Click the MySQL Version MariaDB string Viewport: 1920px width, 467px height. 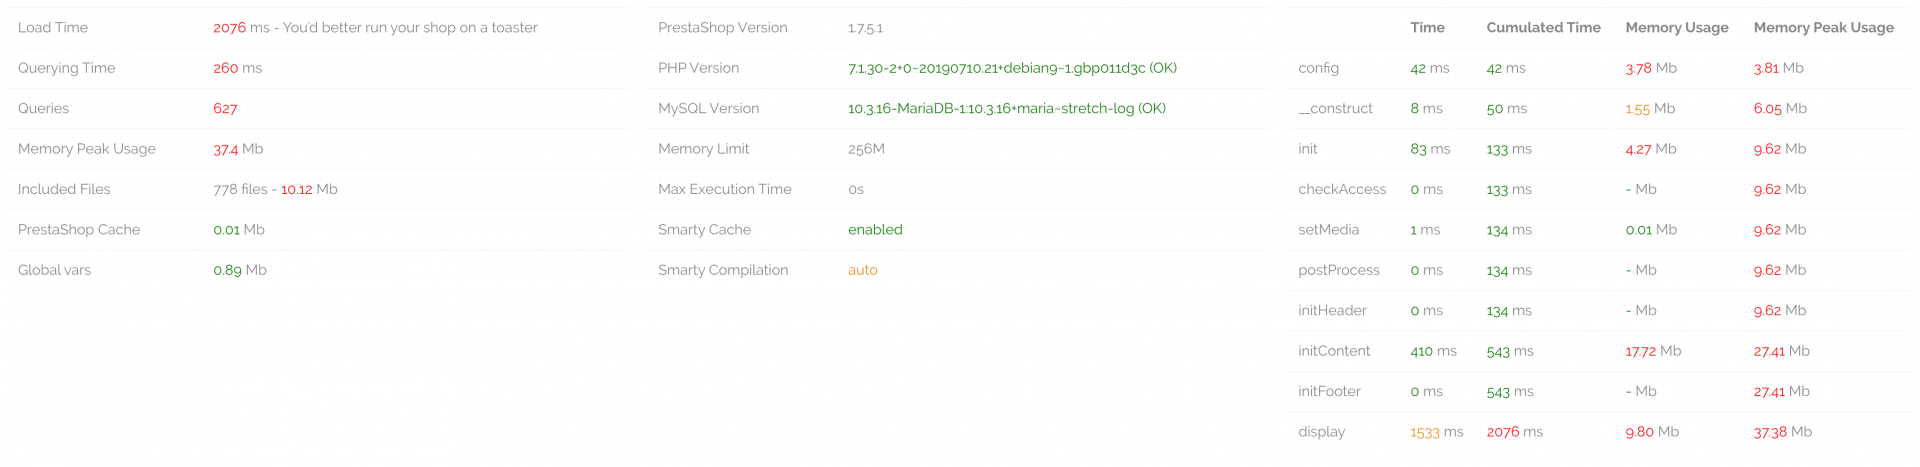[x=1007, y=109]
